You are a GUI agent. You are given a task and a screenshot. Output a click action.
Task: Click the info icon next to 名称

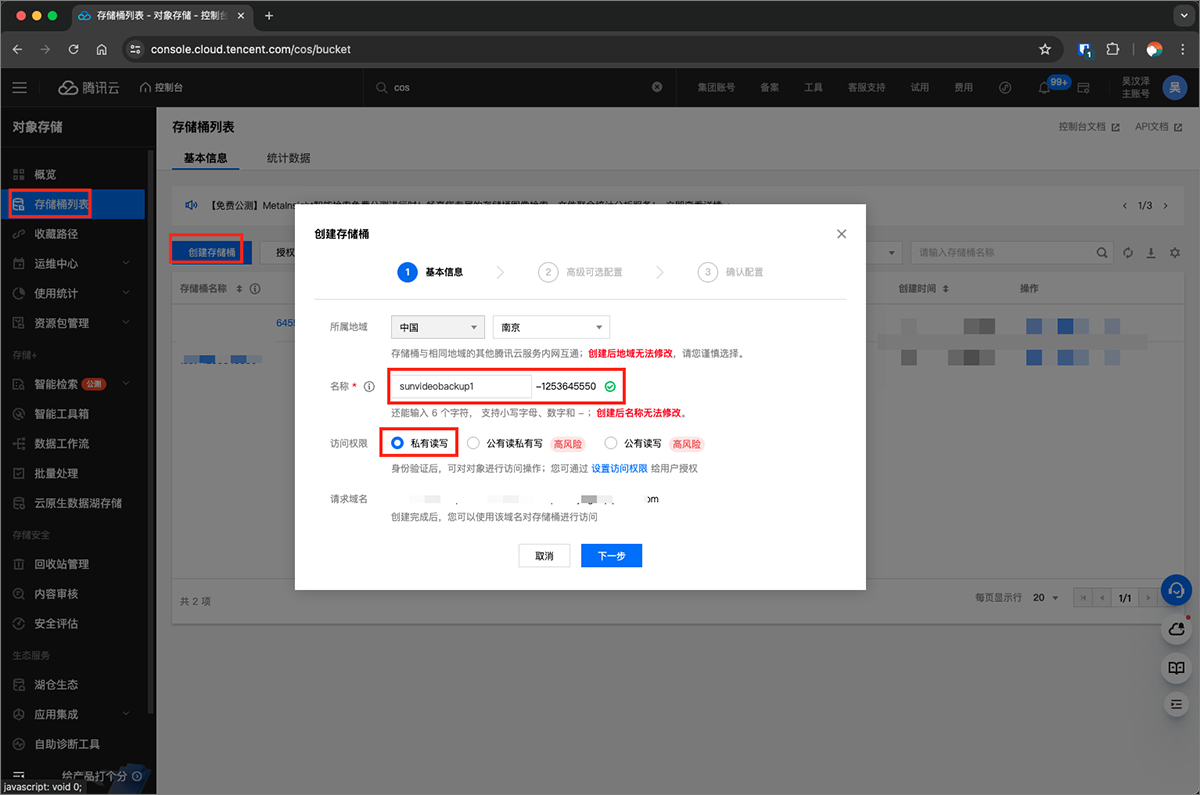[369, 387]
